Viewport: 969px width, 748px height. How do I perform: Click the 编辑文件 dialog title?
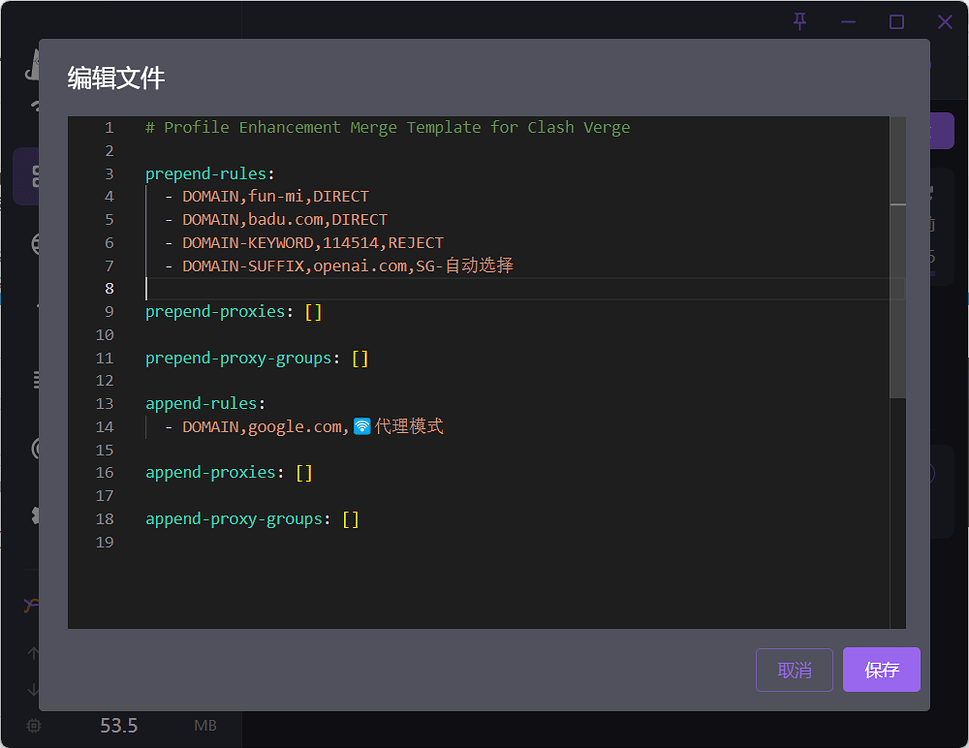tap(116, 79)
